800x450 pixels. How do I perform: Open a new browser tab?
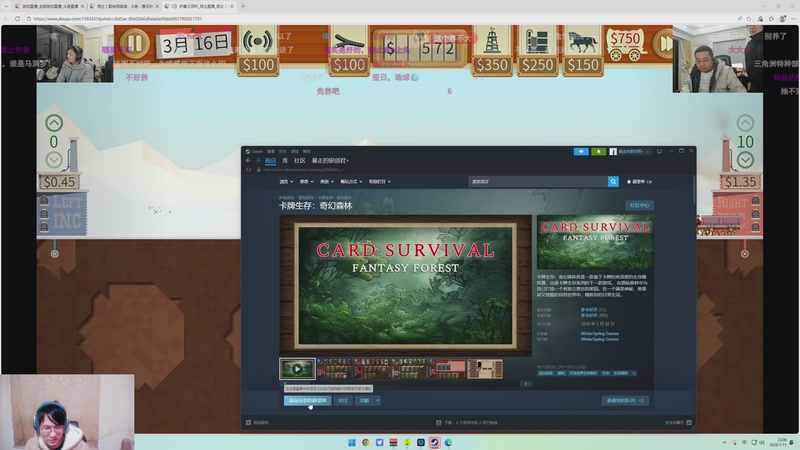click(x=243, y=6)
